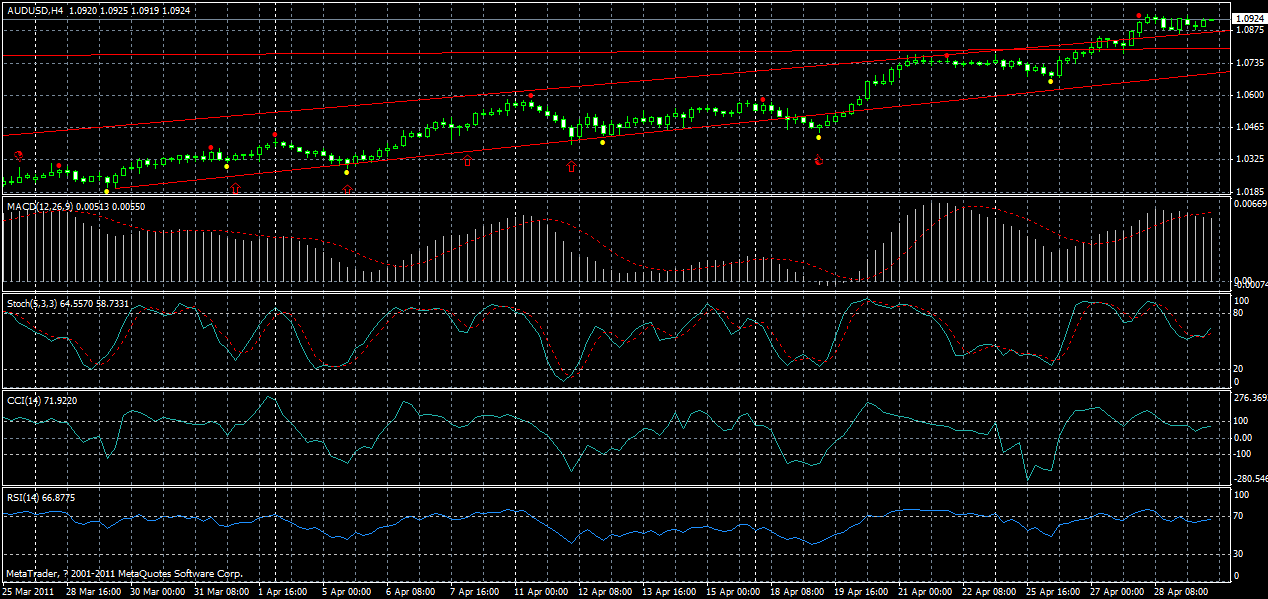1268x599 pixels.
Task: Click the yellow dot signal near 12 Apr
Action: (602, 142)
